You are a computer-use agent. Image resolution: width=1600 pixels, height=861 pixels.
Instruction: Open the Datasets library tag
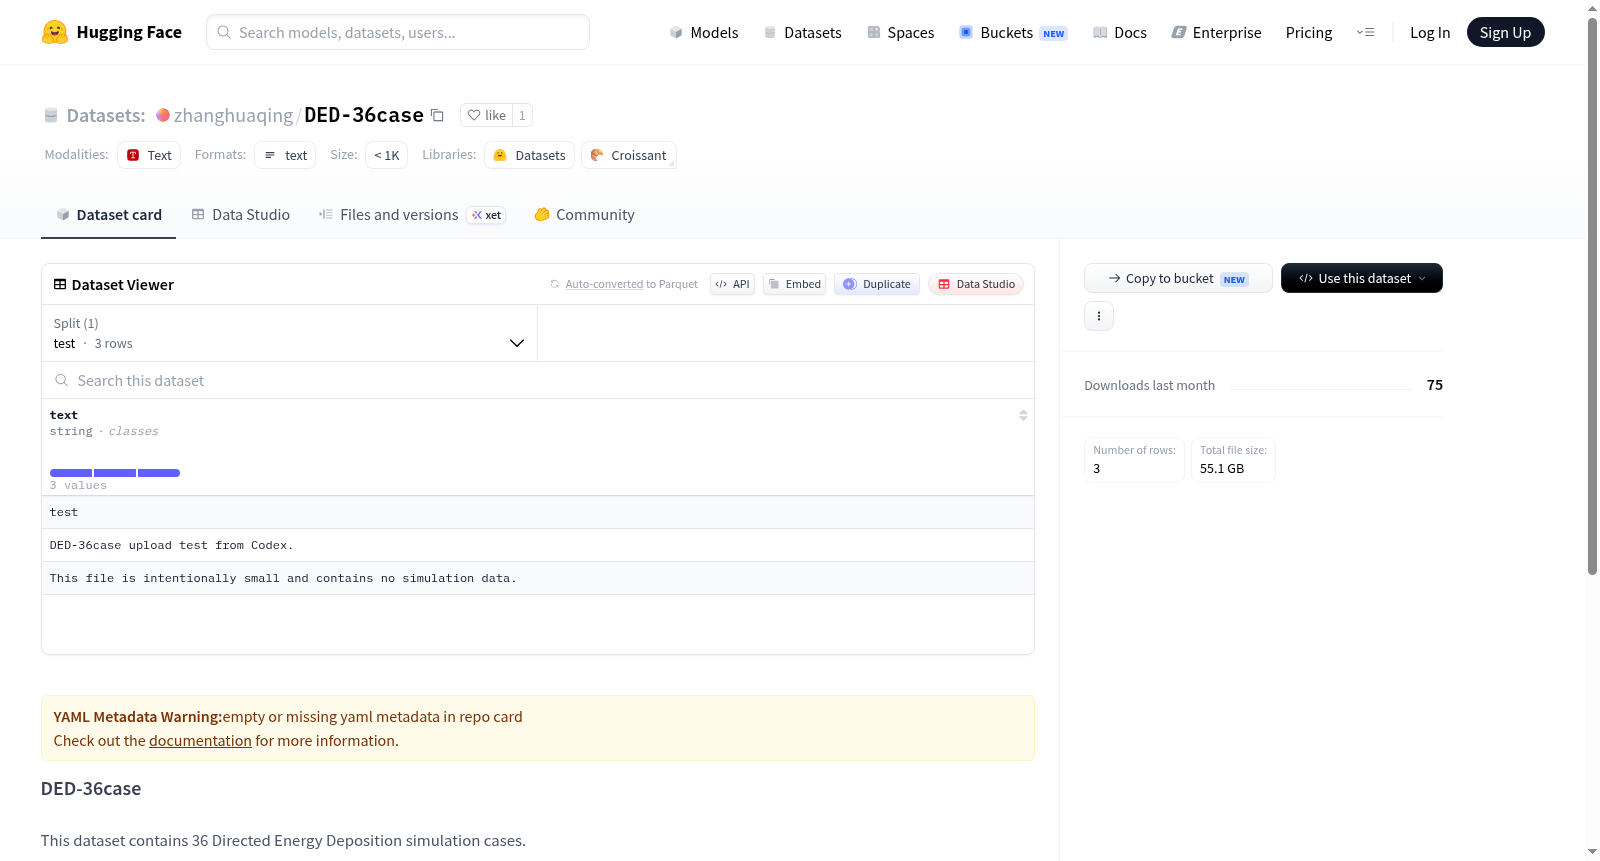point(529,155)
